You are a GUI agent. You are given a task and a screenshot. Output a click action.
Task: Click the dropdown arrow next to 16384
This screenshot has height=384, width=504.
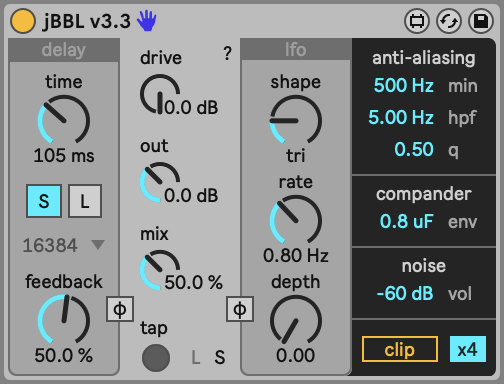[98, 245]
